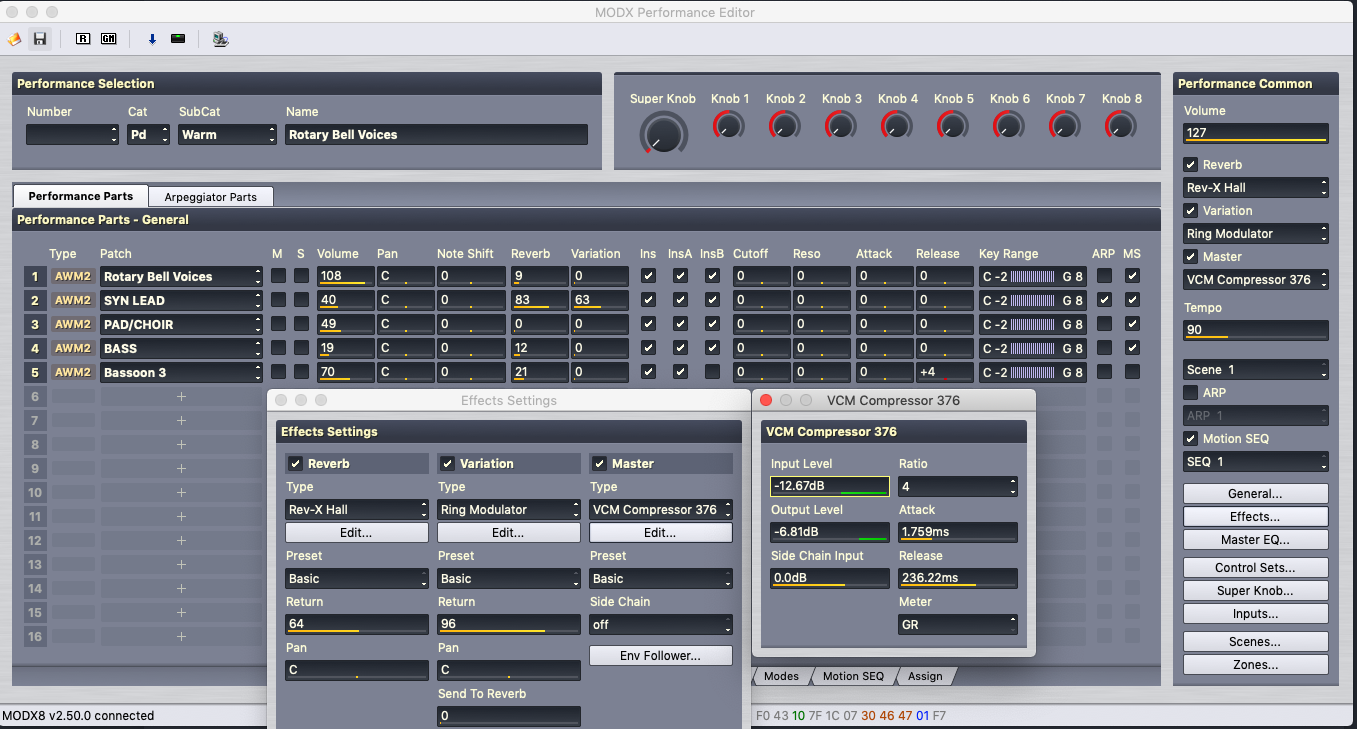Viewport: 1357px width, 729px height.
Task: Click the R toolbar icon
Action: point(83,39)
